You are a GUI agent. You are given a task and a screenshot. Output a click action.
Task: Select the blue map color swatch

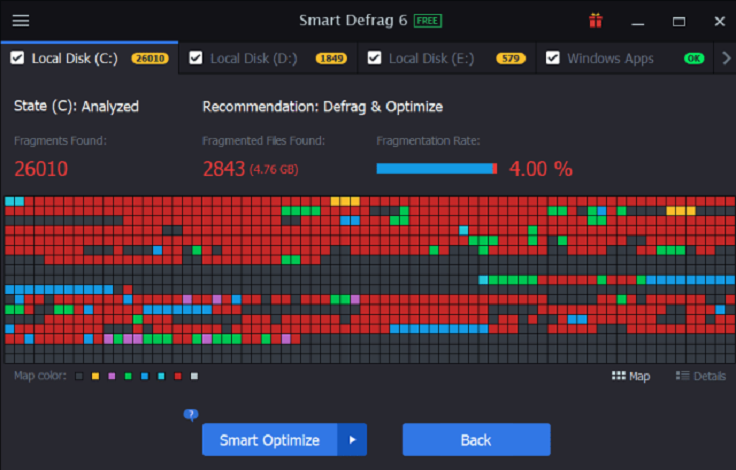point(145,376)
